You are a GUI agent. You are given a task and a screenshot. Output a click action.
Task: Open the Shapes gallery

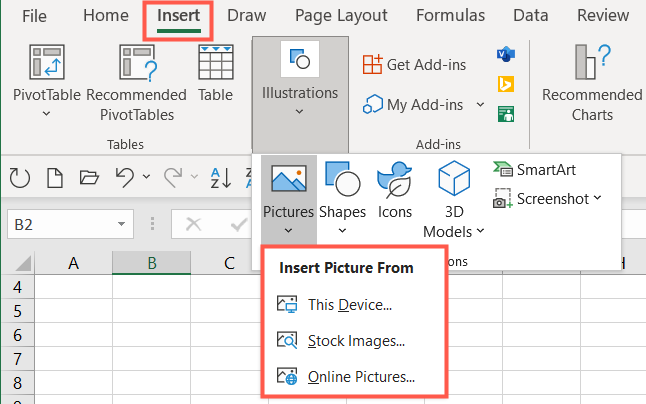[x=343, y=191]
